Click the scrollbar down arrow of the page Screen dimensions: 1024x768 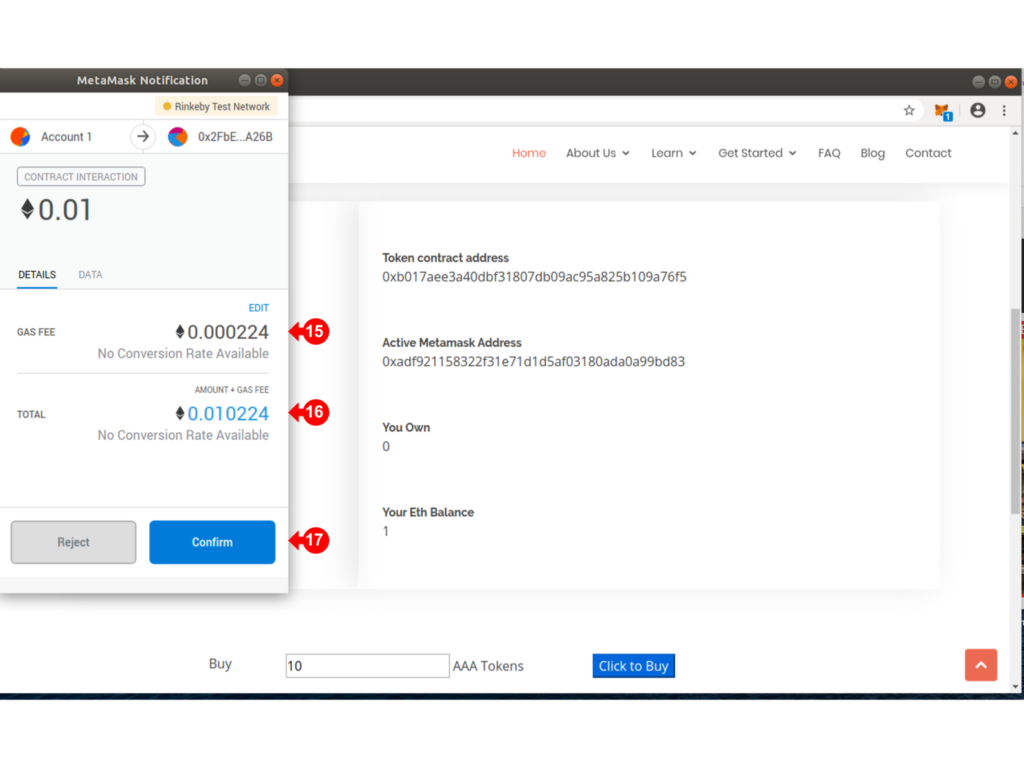[1015, 687]
